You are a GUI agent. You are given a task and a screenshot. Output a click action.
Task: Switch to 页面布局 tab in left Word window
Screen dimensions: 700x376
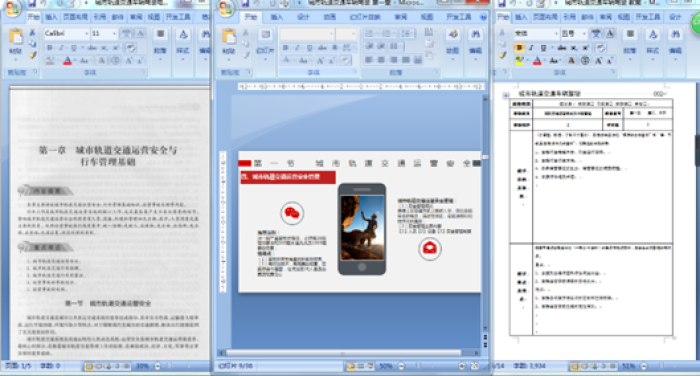(x=75, y=17)
